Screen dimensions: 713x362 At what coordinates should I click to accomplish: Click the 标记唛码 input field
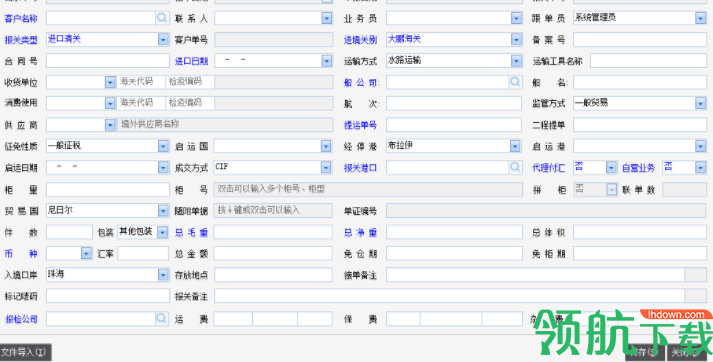coord(108,296)
